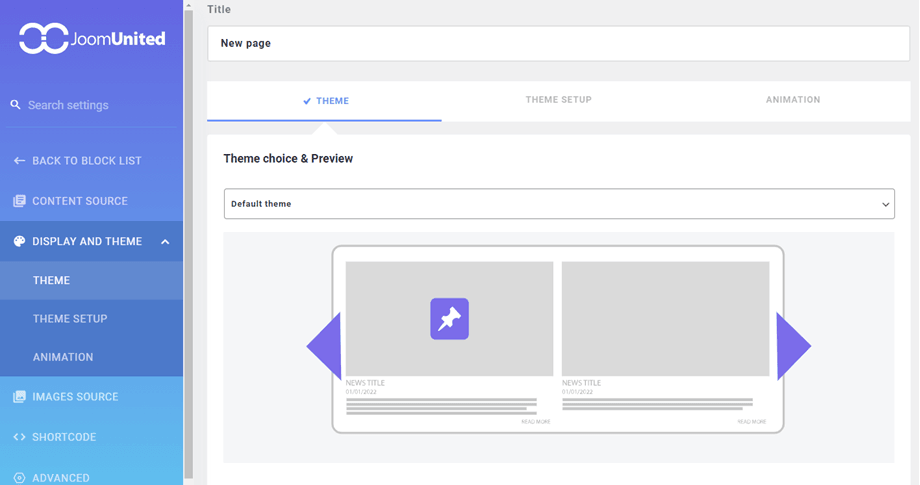The height and width of the screenshot is (485, 920).
Task: Click the Shortcode code brackets icon
Action: [x=19, y=437]
